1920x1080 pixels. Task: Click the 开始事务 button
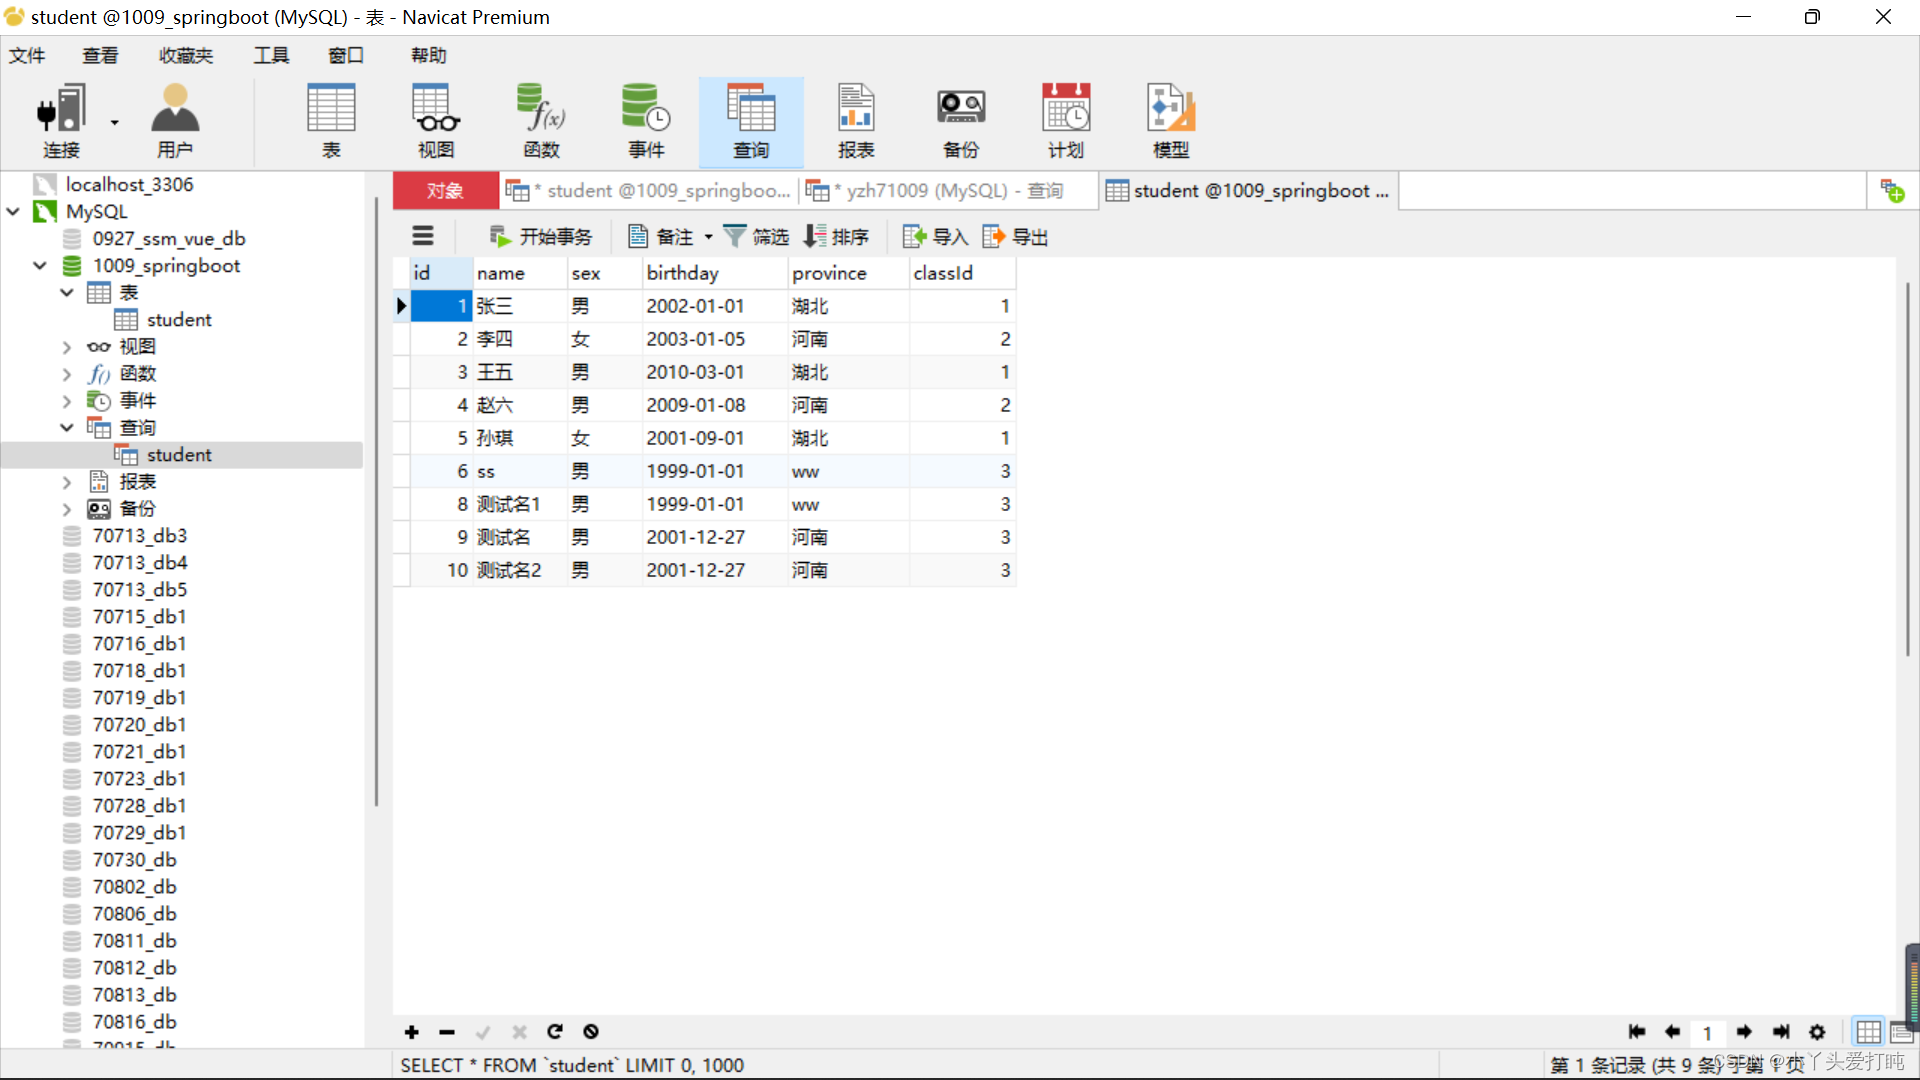click(x=541, y=236)
